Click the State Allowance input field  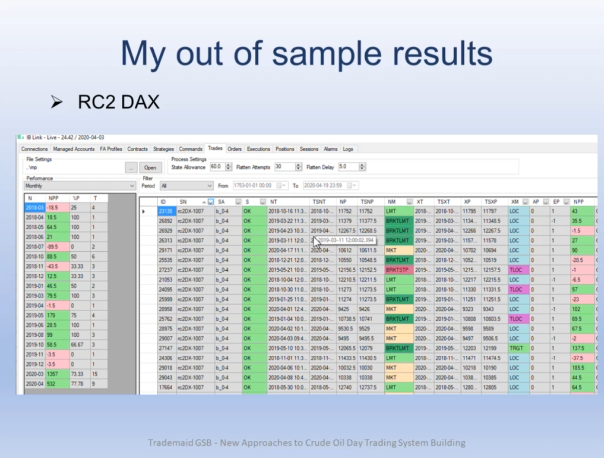point(215,166)
